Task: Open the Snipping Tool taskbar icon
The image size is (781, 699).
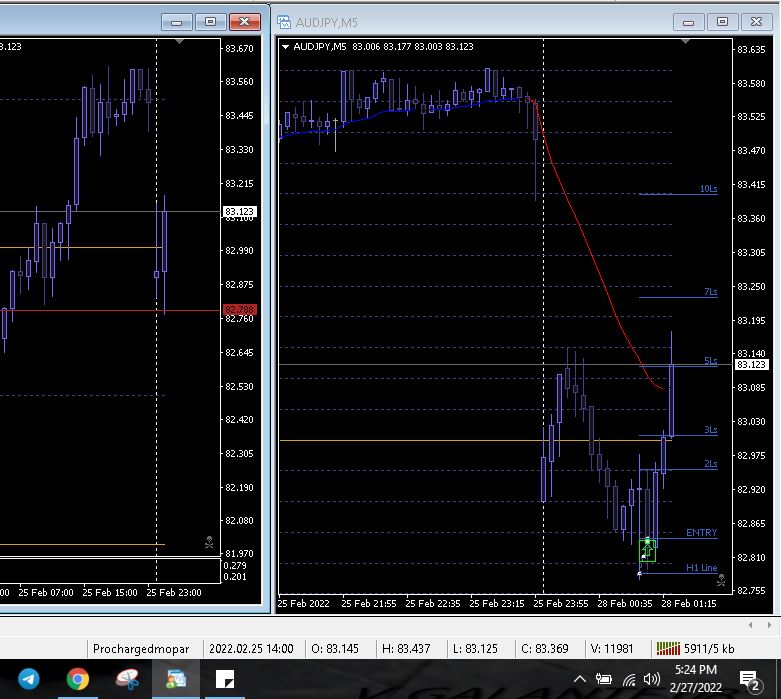Action: pyautogui.click(x=127, y=679)
